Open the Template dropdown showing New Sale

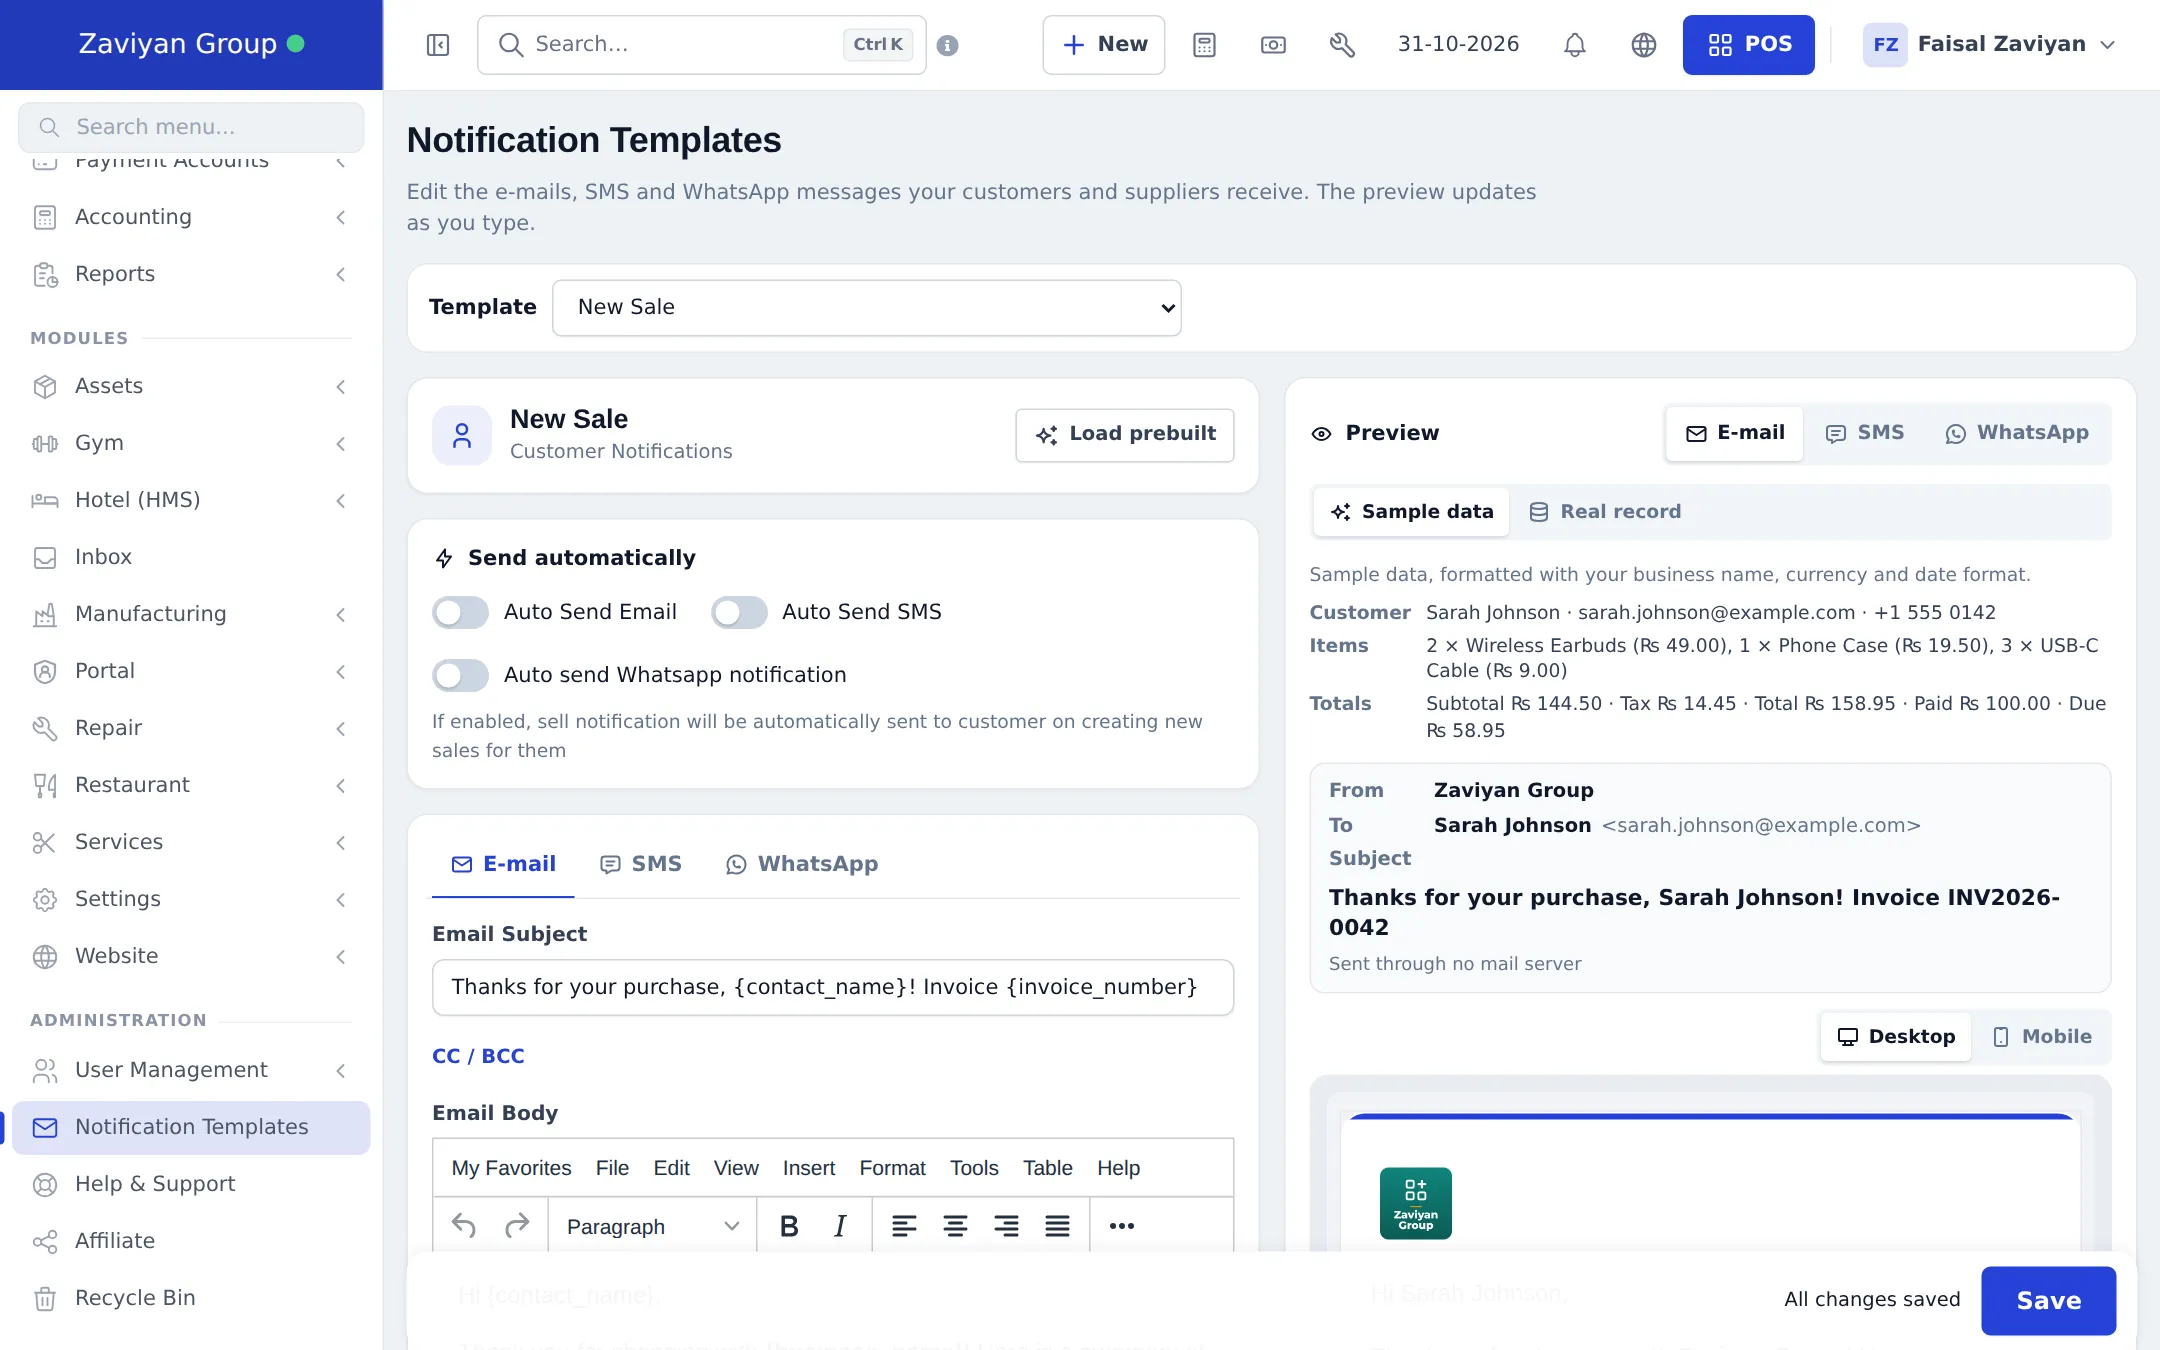867,308
